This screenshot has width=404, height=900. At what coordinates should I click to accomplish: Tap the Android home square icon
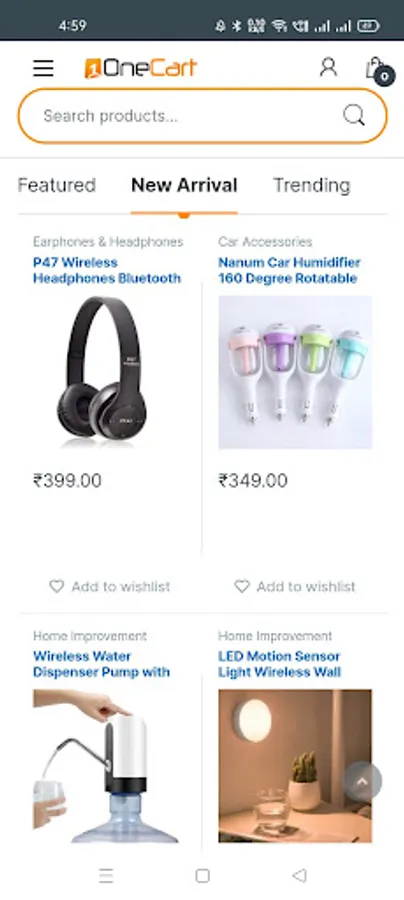pos(202,875)
